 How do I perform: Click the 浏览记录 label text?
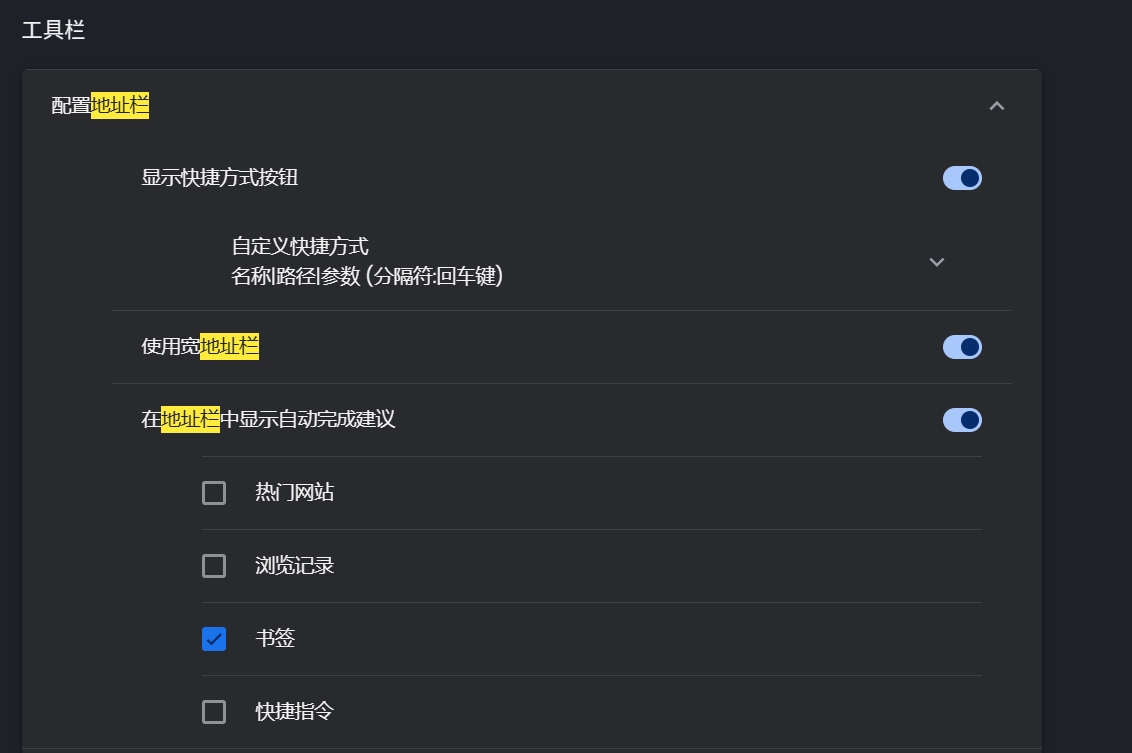294,566
